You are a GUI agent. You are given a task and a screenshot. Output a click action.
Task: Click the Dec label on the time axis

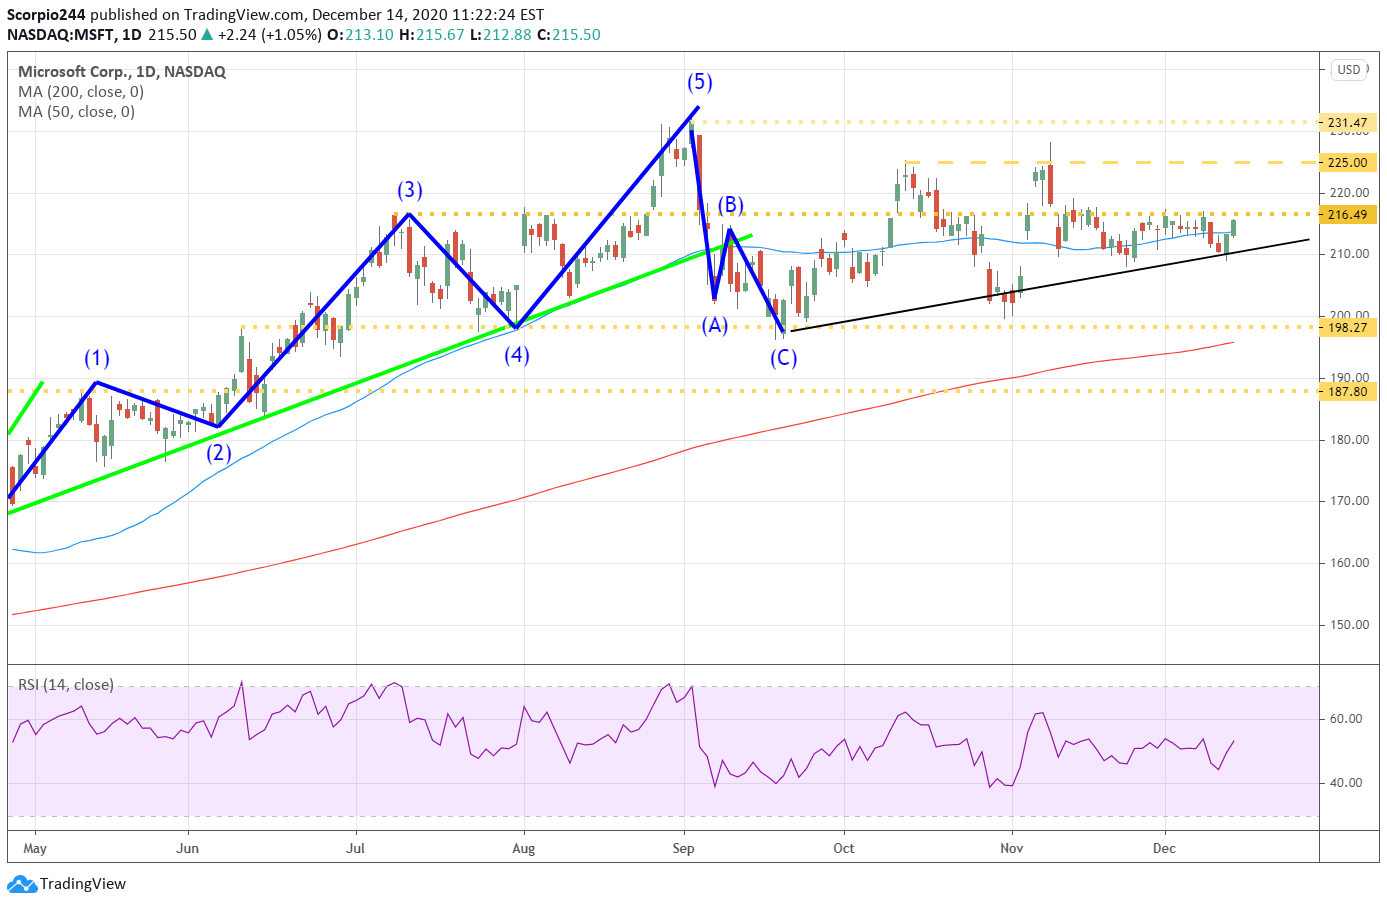1166,847
